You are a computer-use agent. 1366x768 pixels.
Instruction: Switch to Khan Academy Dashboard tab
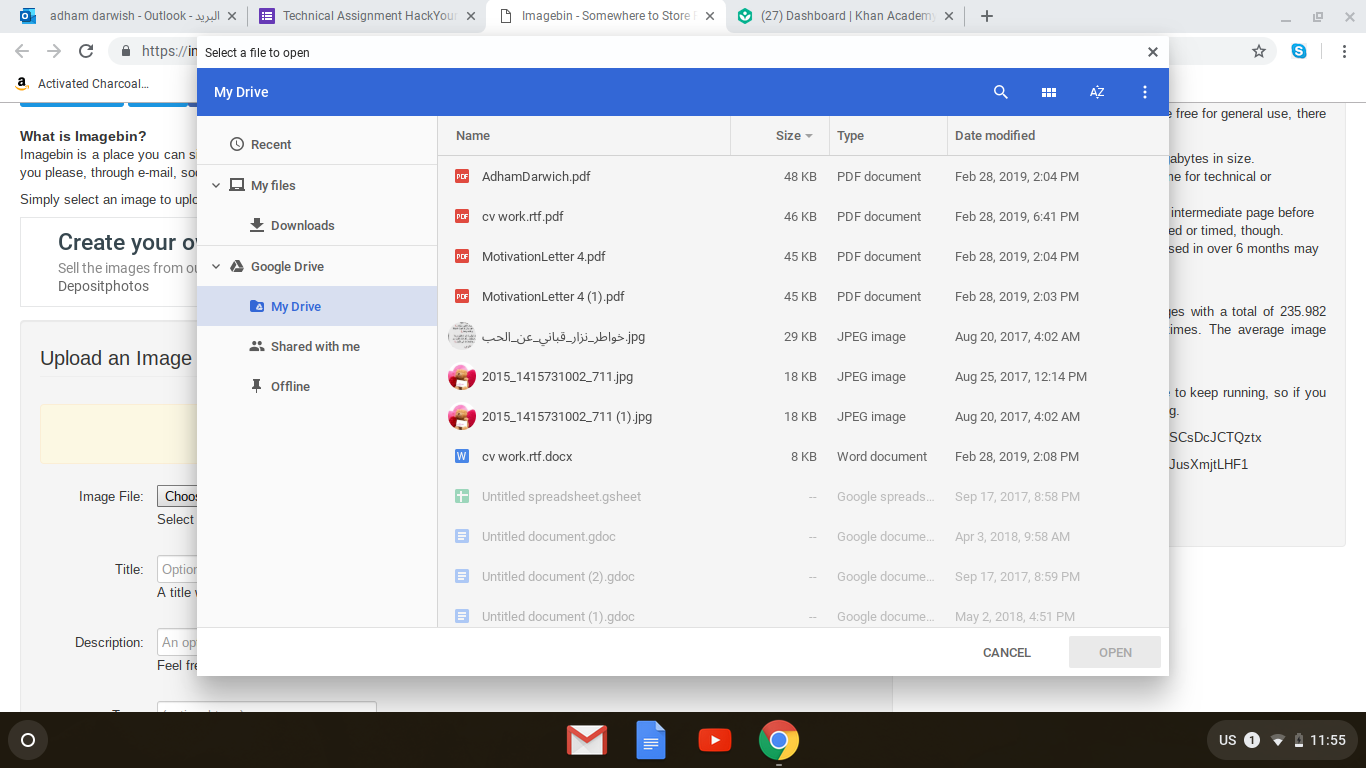(x=846, y=16)
